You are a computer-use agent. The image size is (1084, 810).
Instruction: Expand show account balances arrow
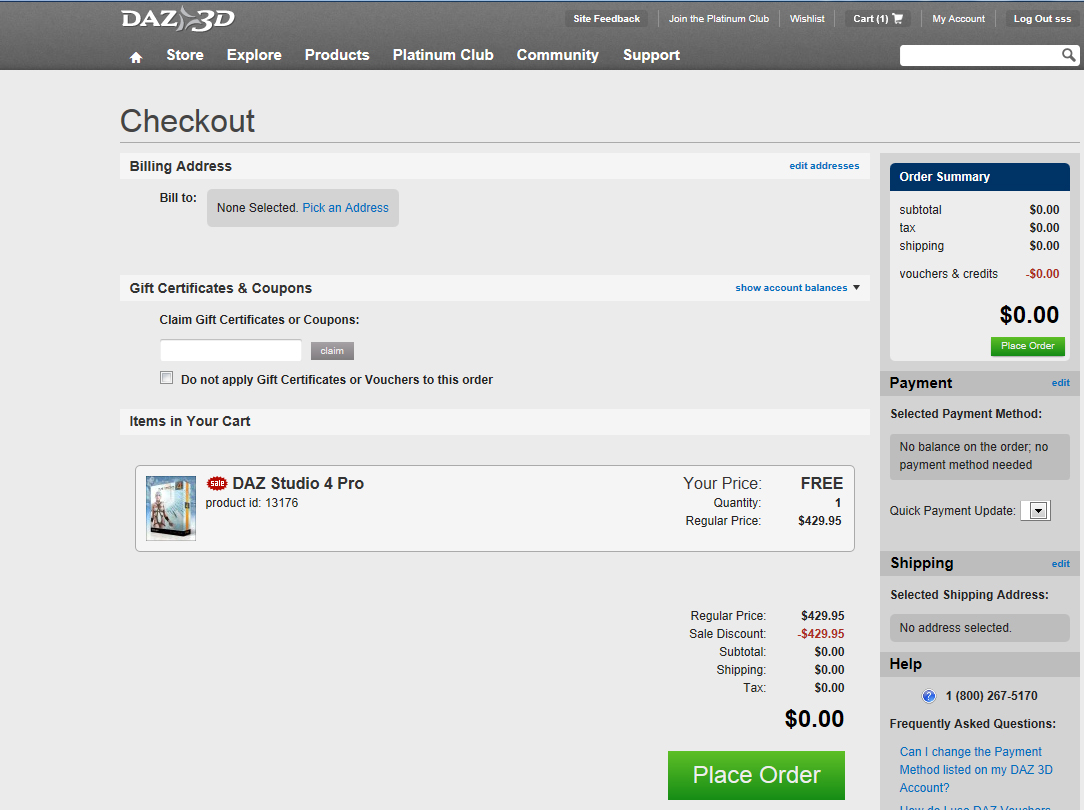tap(857, 288)
